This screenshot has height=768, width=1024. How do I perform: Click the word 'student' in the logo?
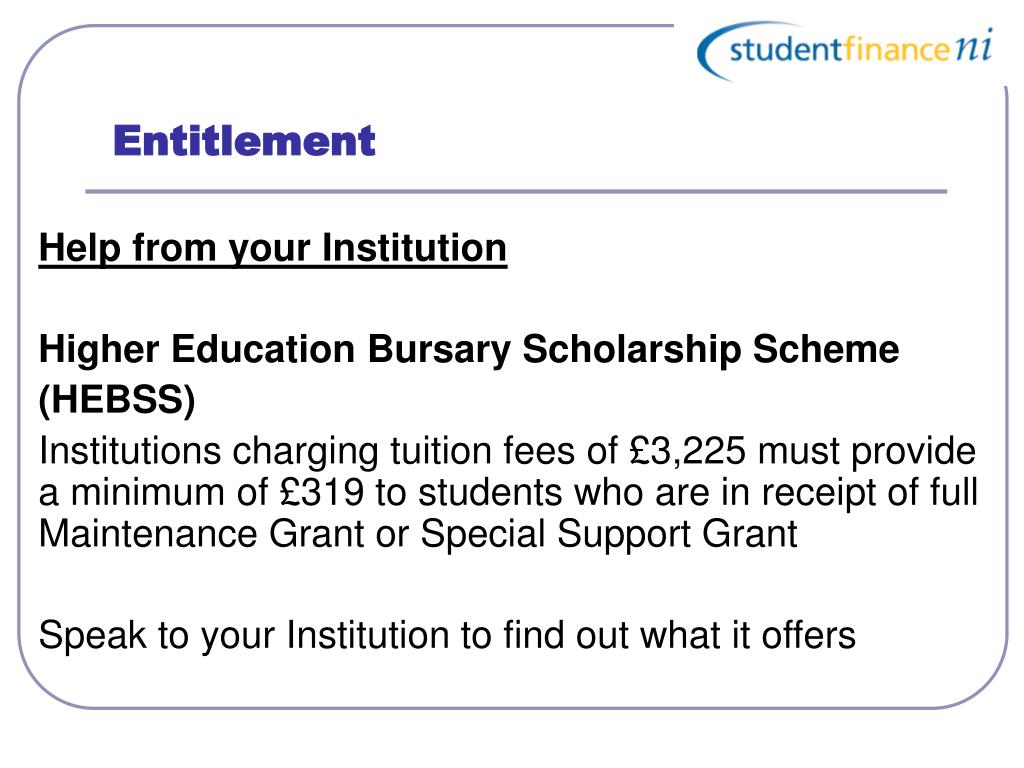tap(786, 50)
